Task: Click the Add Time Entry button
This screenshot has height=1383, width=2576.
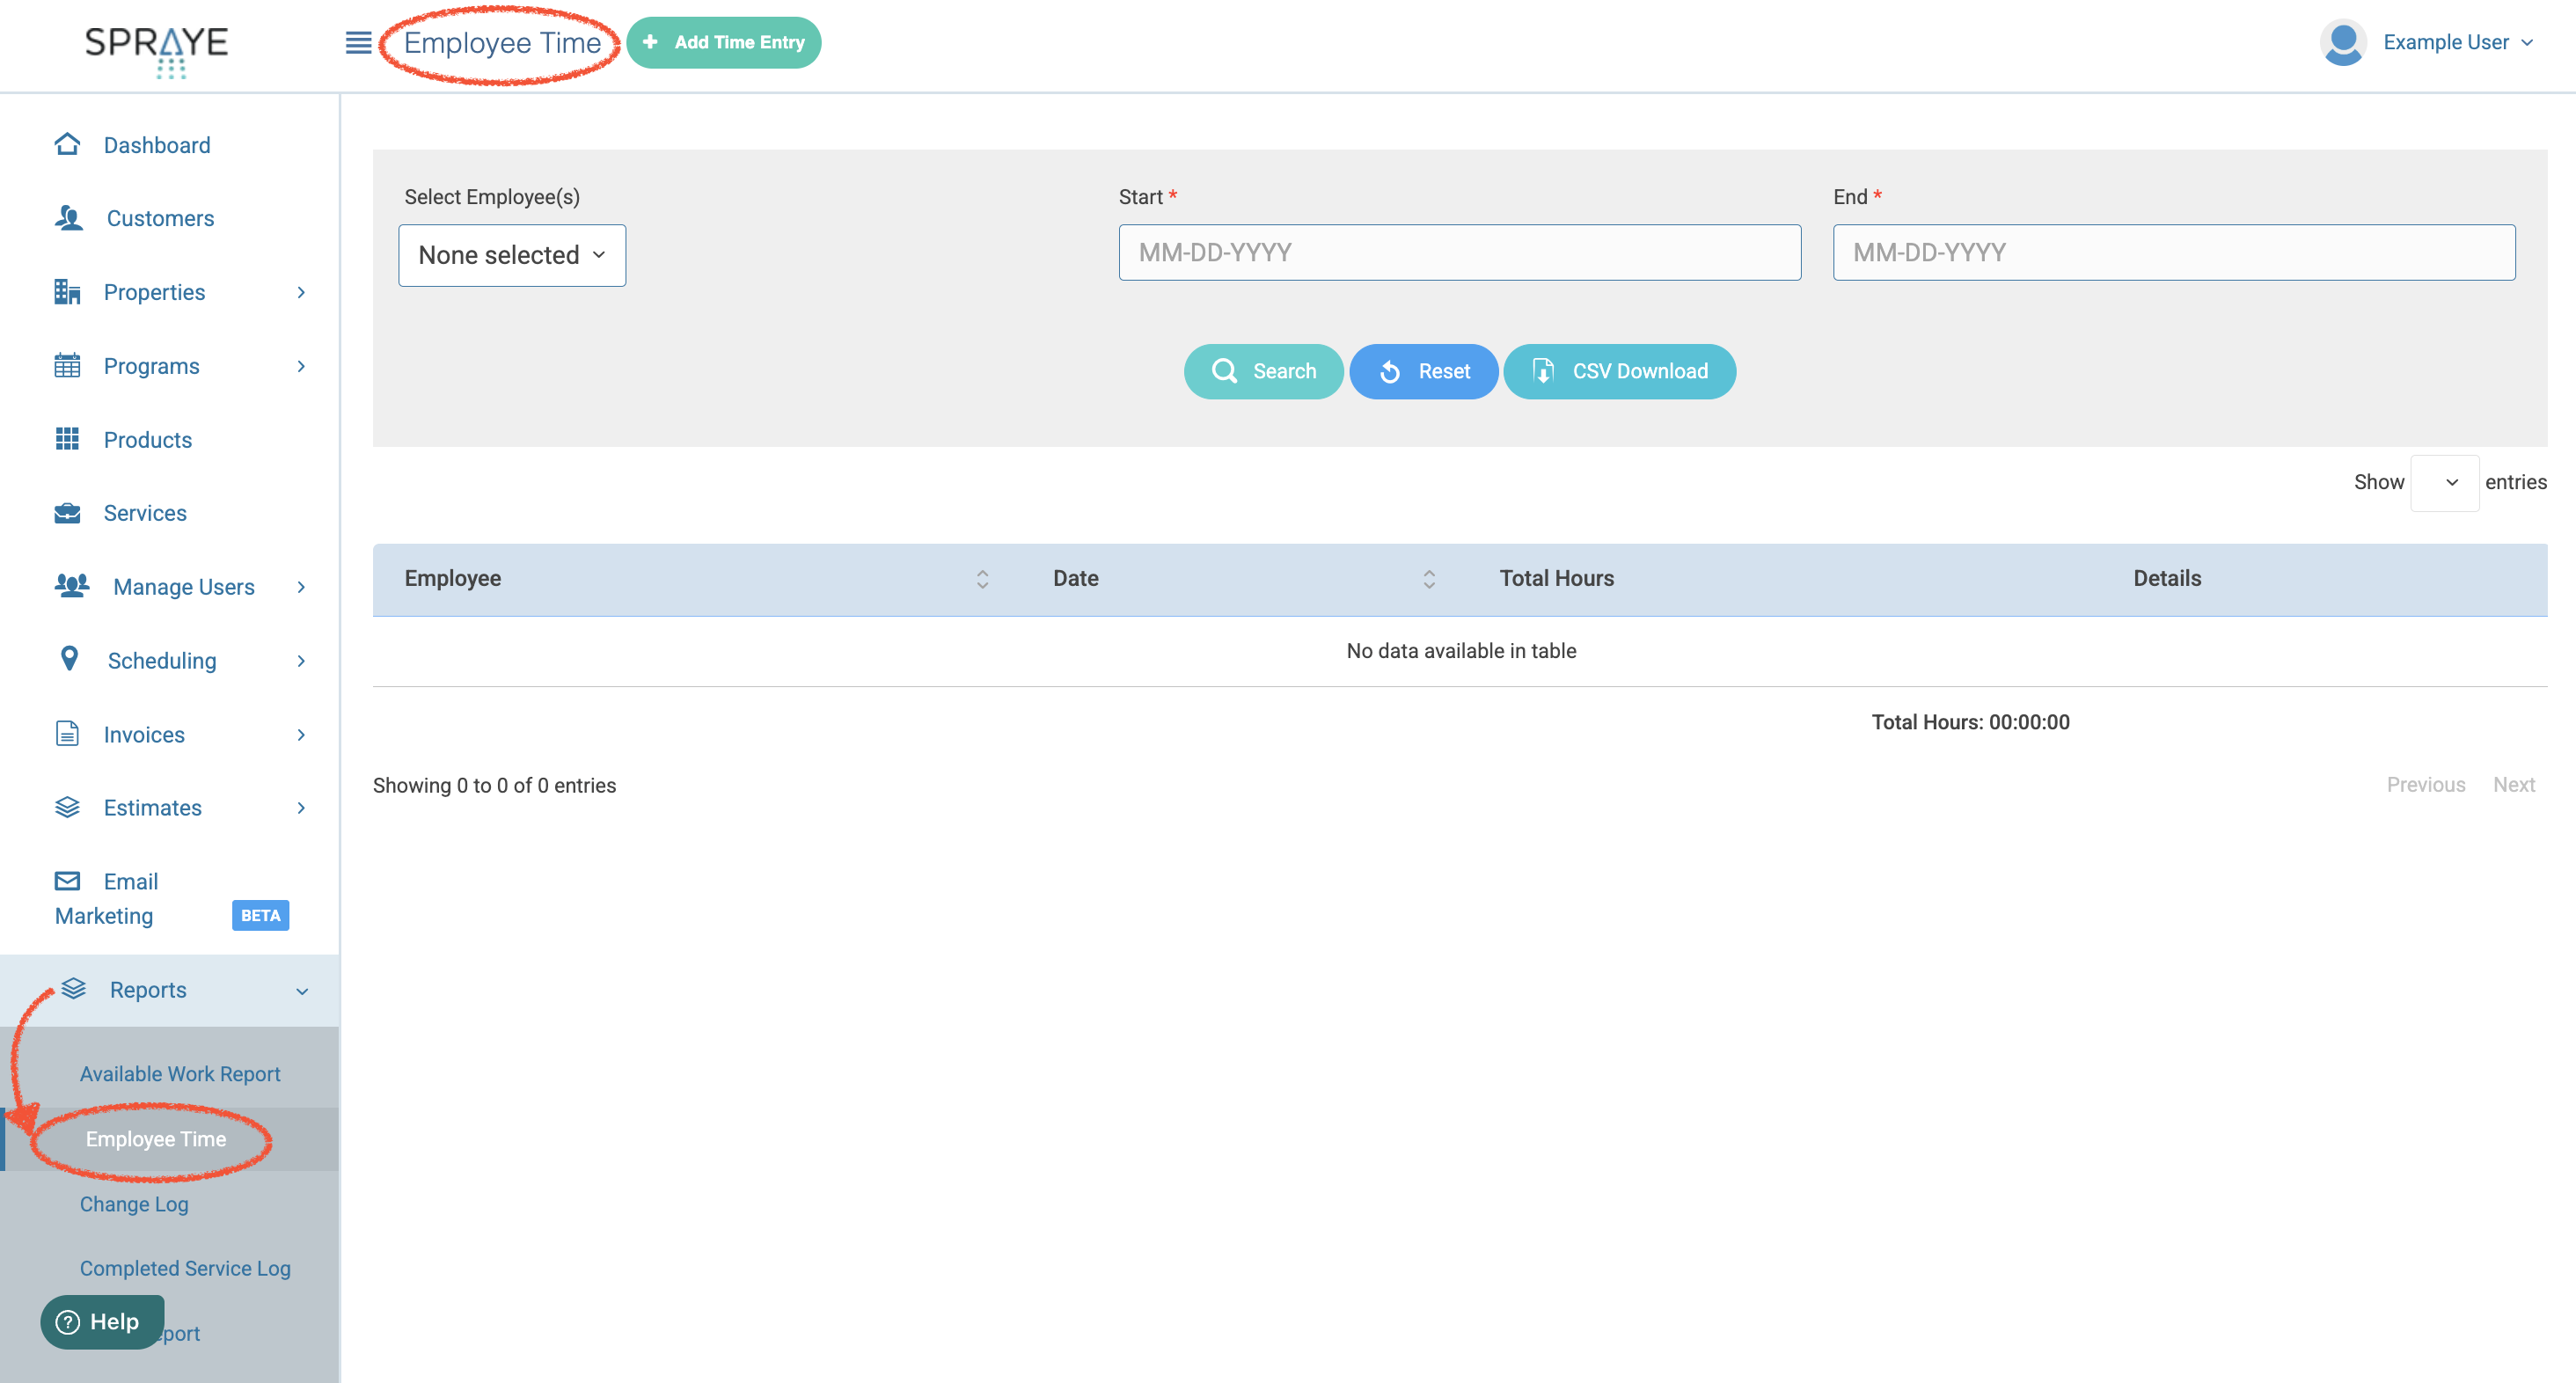Action: [x=724, y=43]
